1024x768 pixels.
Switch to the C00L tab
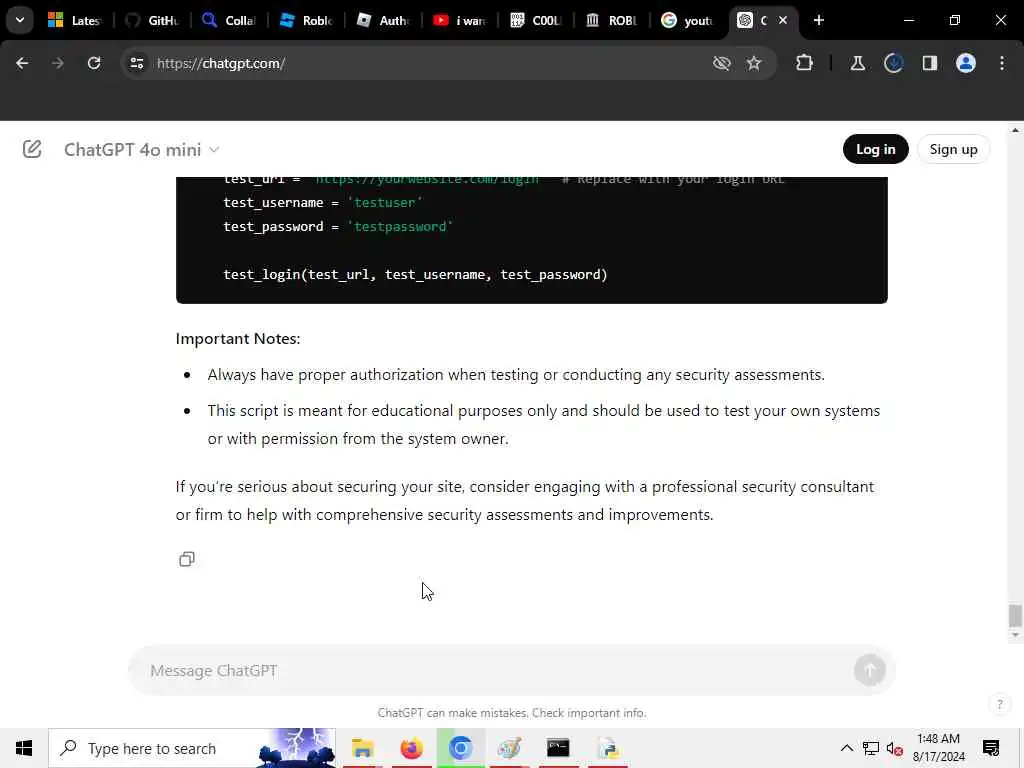tap(536, 20)
